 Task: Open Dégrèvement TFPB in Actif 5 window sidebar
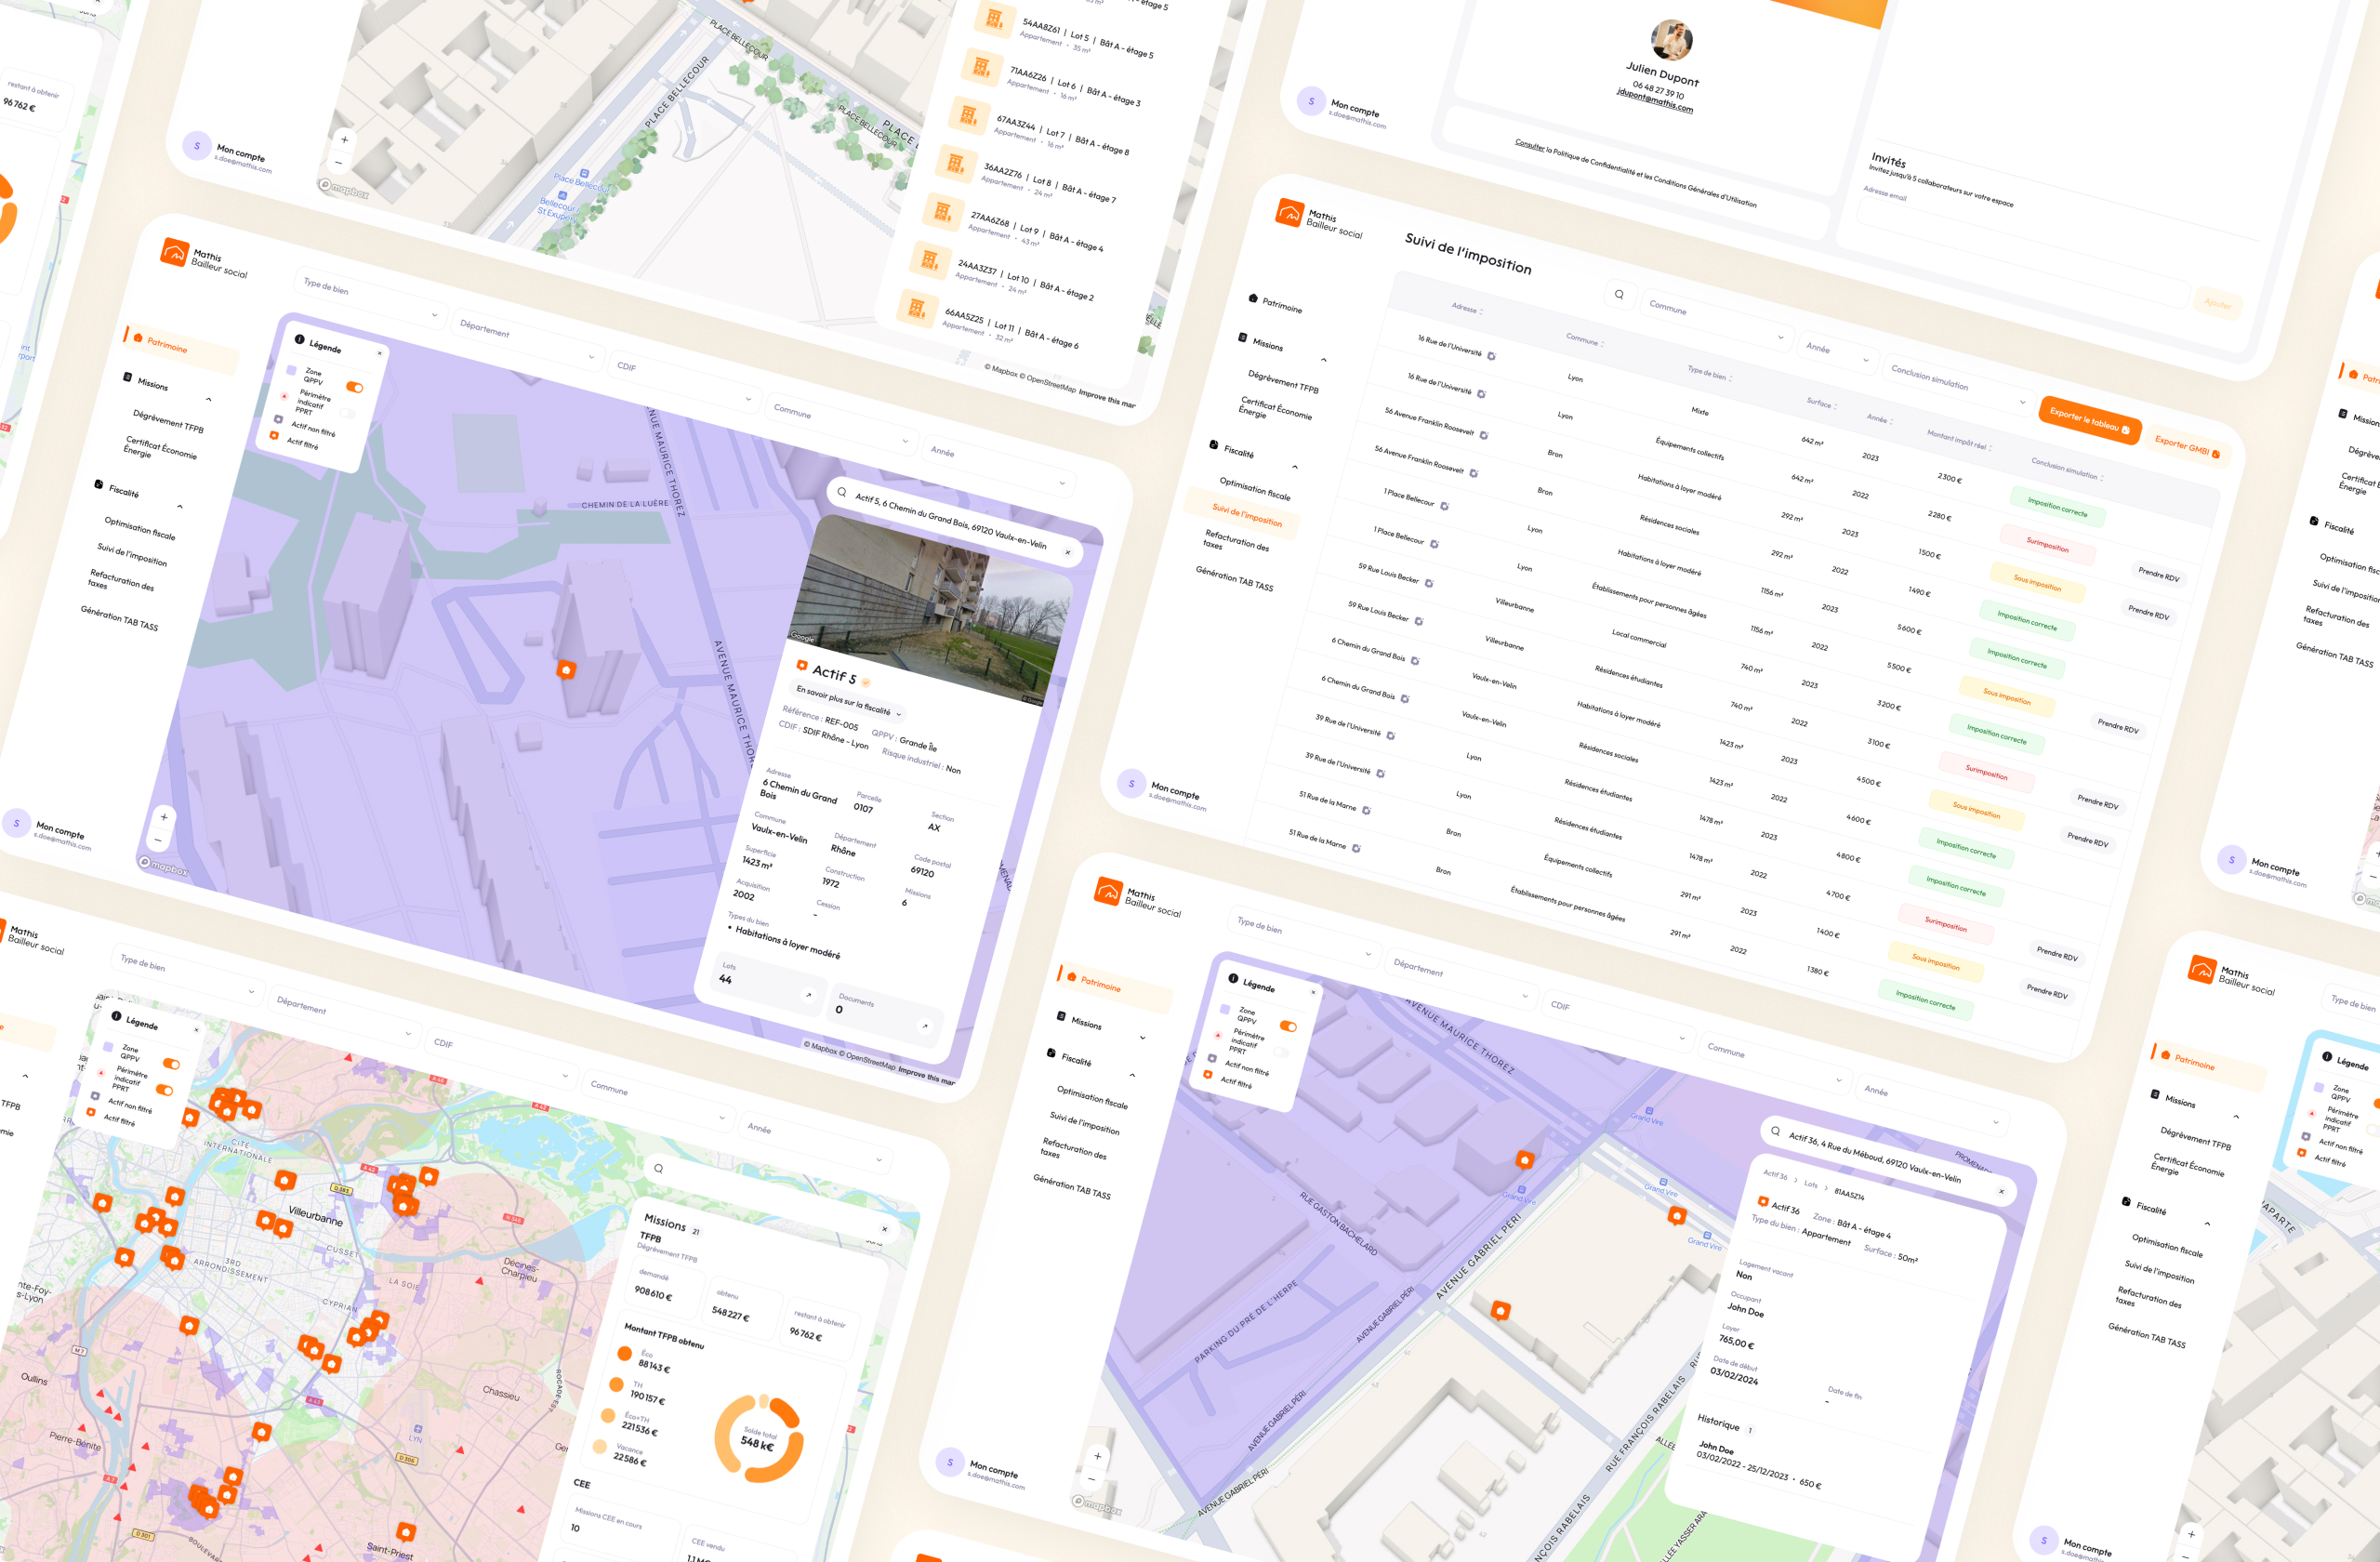point(168,421)
